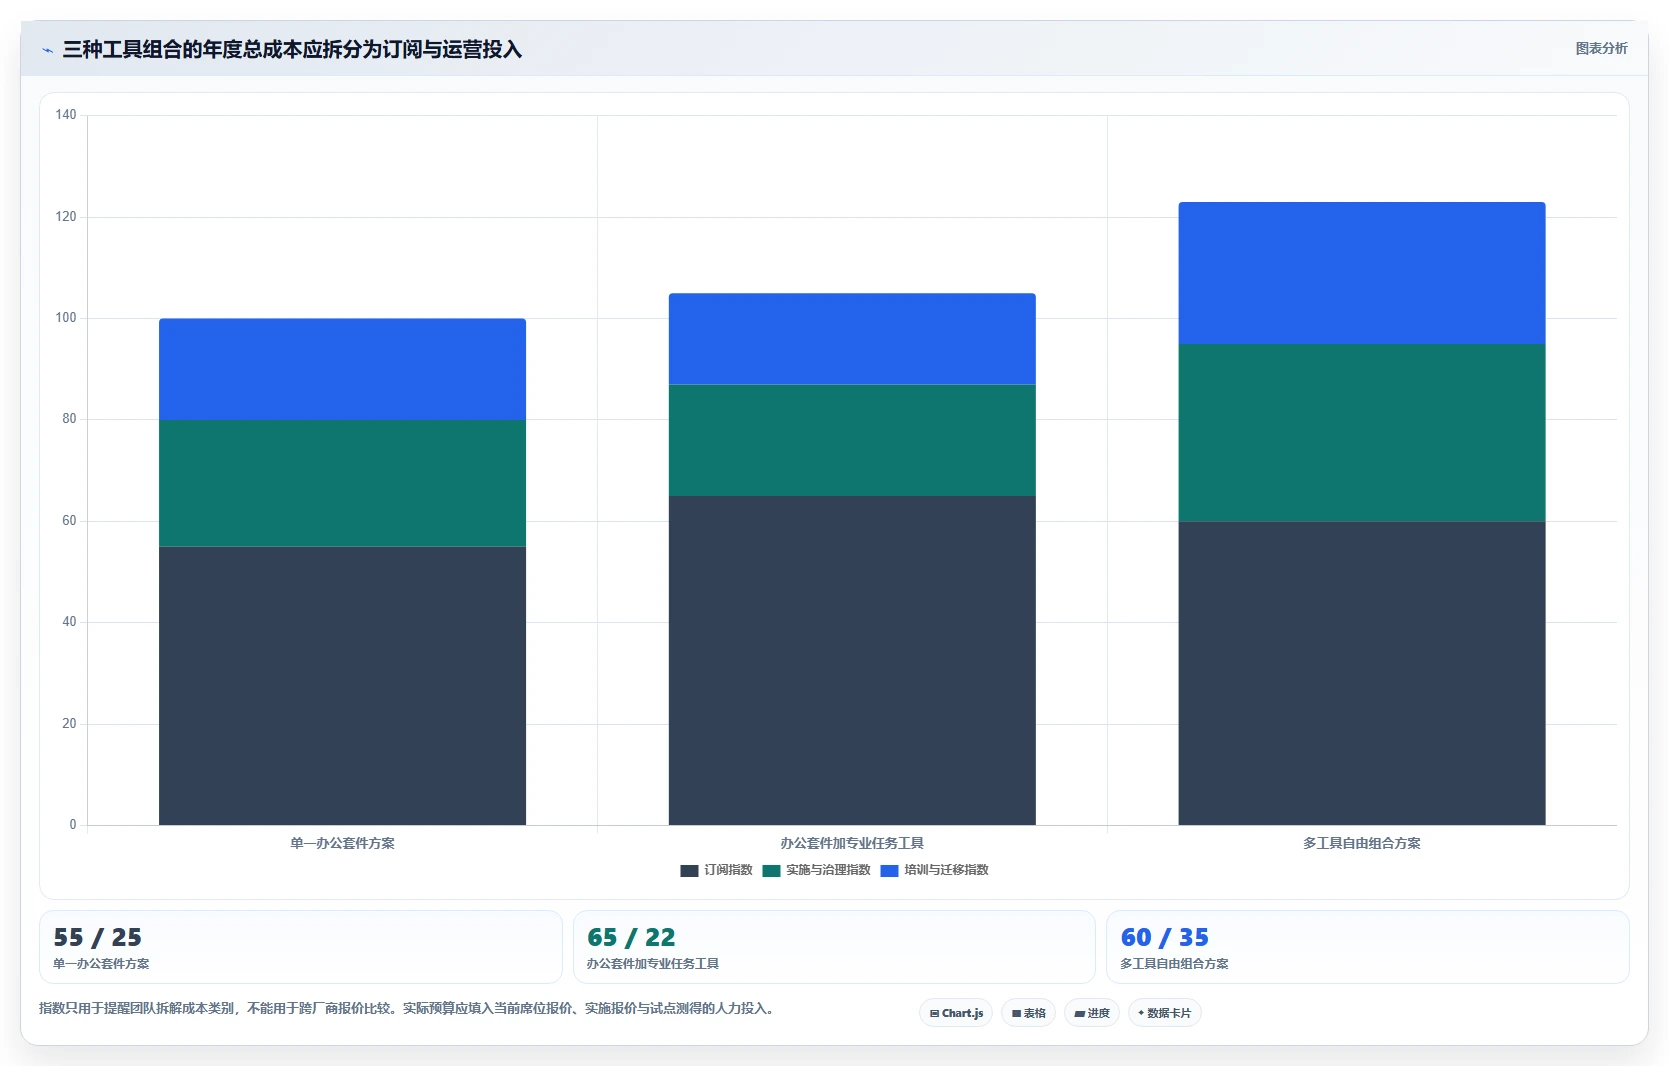Screen dimensions: 1669x1066
Task: Click 办公套件加专业任务工具 caption in the stat card
Action: click(653, 964)
